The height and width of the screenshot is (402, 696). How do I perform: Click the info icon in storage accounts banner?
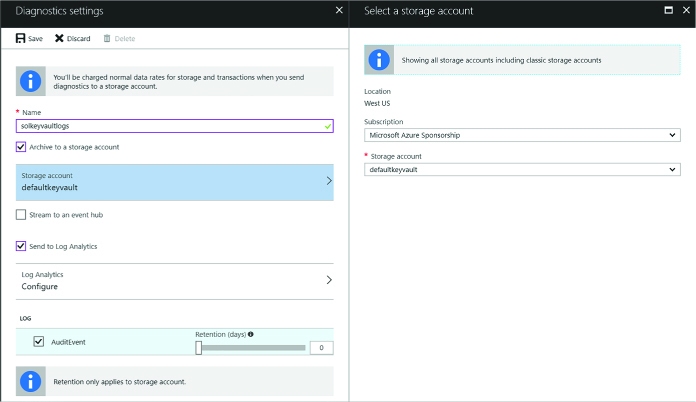[x=379, y=60]
